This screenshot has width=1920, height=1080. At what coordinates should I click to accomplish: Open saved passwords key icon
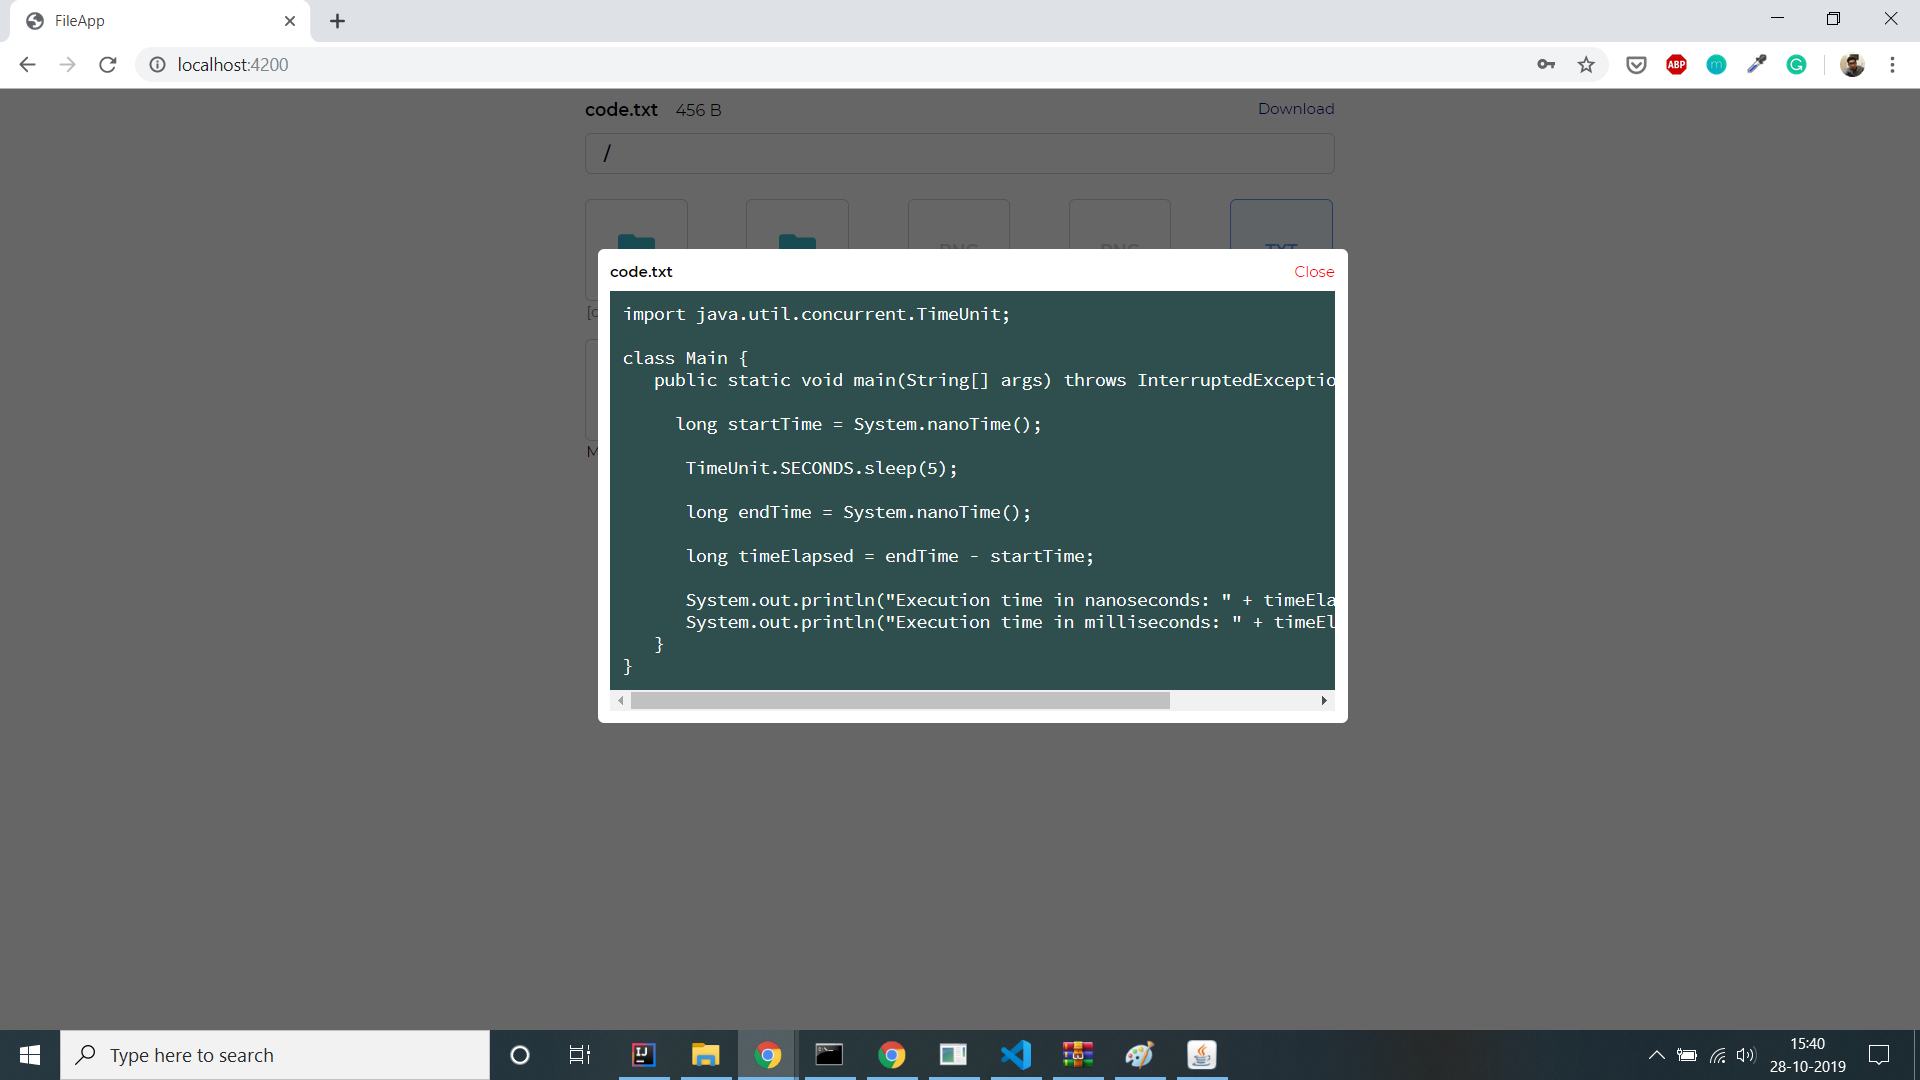(x=1546, y=65)
